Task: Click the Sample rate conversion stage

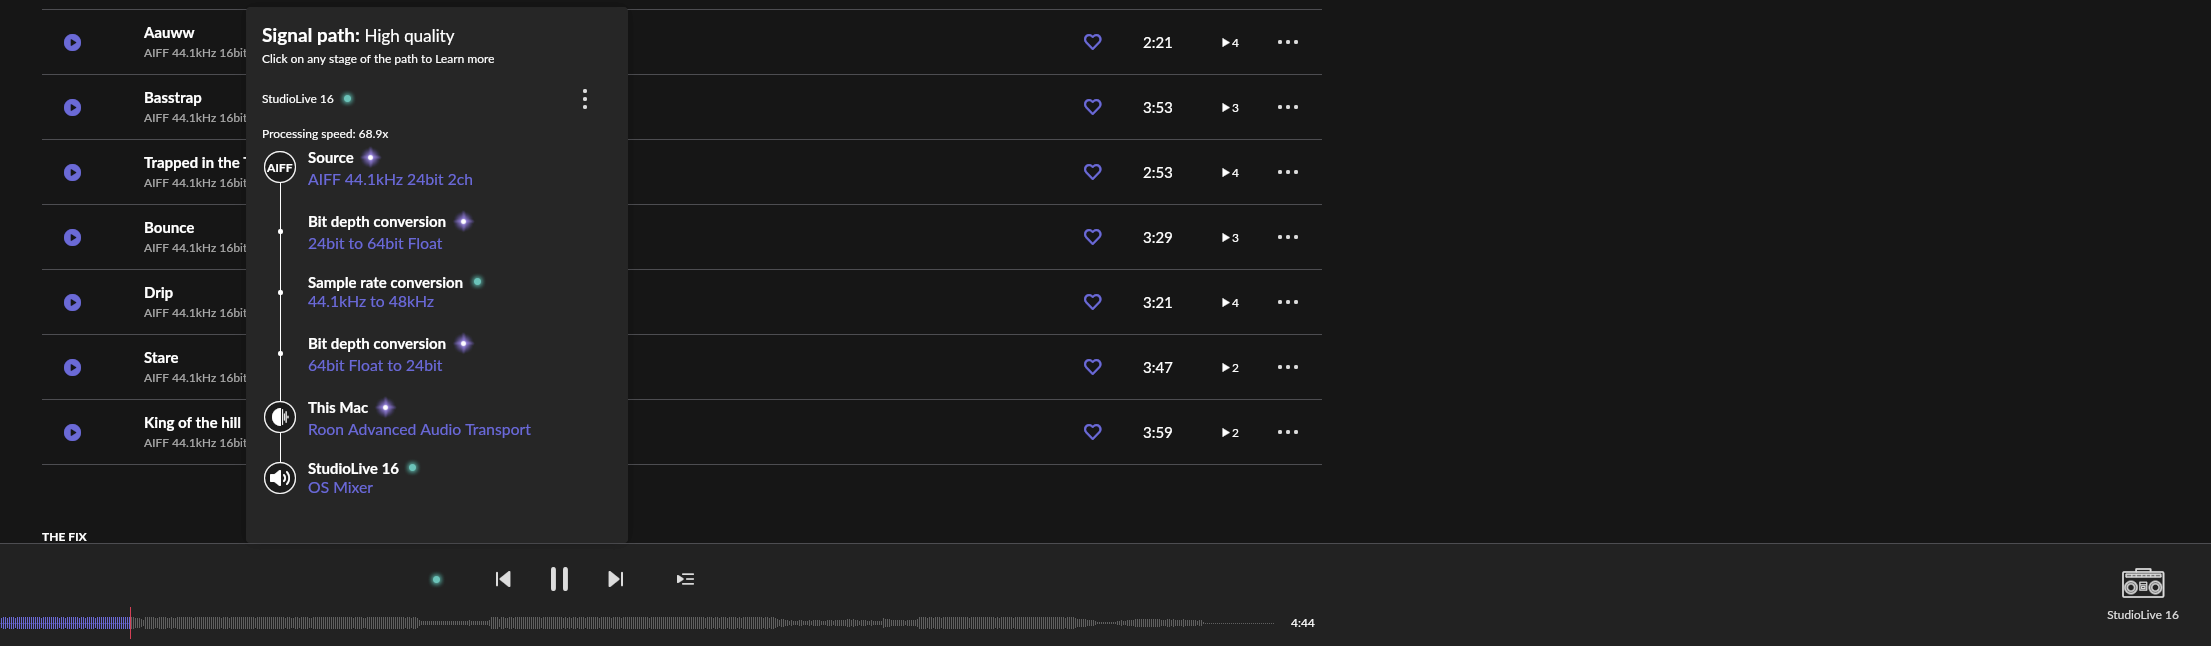Action: tap(385, 283)
